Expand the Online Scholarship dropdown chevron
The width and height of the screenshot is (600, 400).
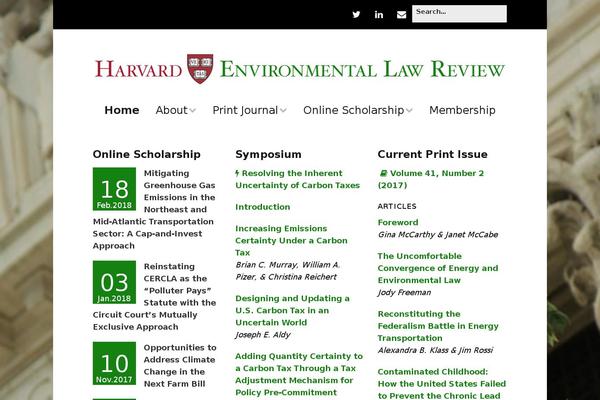pos(409,111)
